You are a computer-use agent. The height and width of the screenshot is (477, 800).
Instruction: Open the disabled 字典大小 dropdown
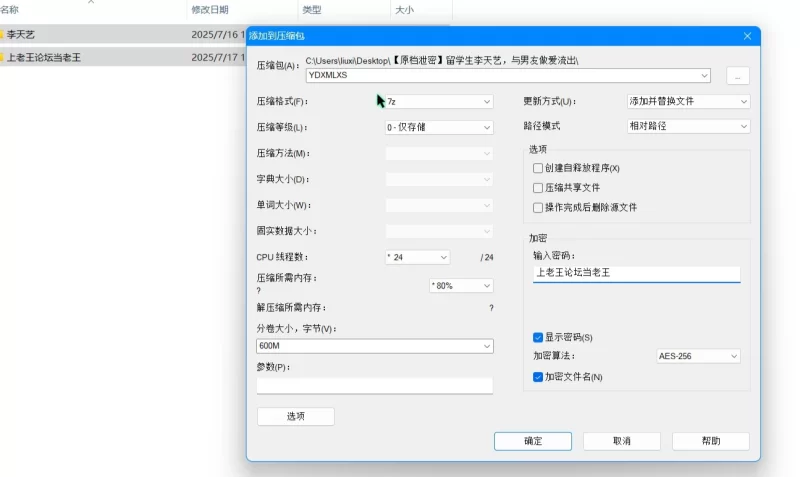click(x=439, y=179)
